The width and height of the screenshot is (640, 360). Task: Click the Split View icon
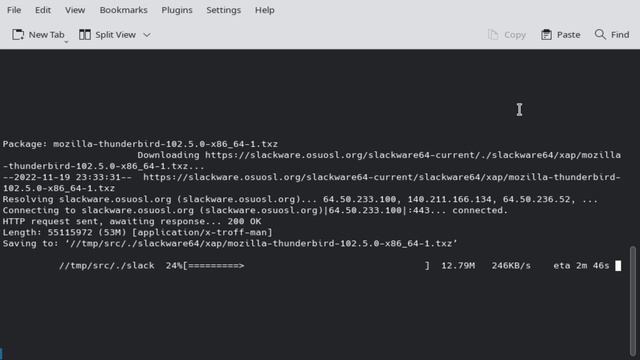pos(85,35)
